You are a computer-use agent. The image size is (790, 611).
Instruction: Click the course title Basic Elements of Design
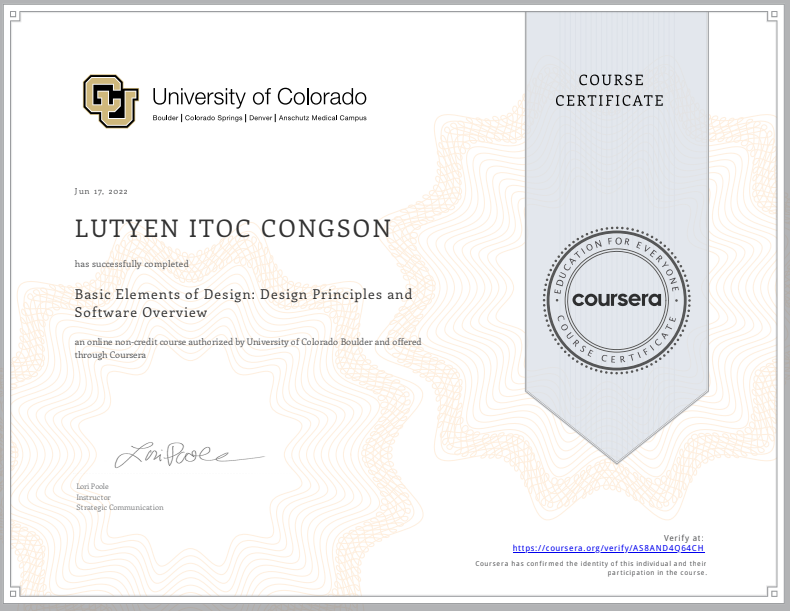(243, 303)
